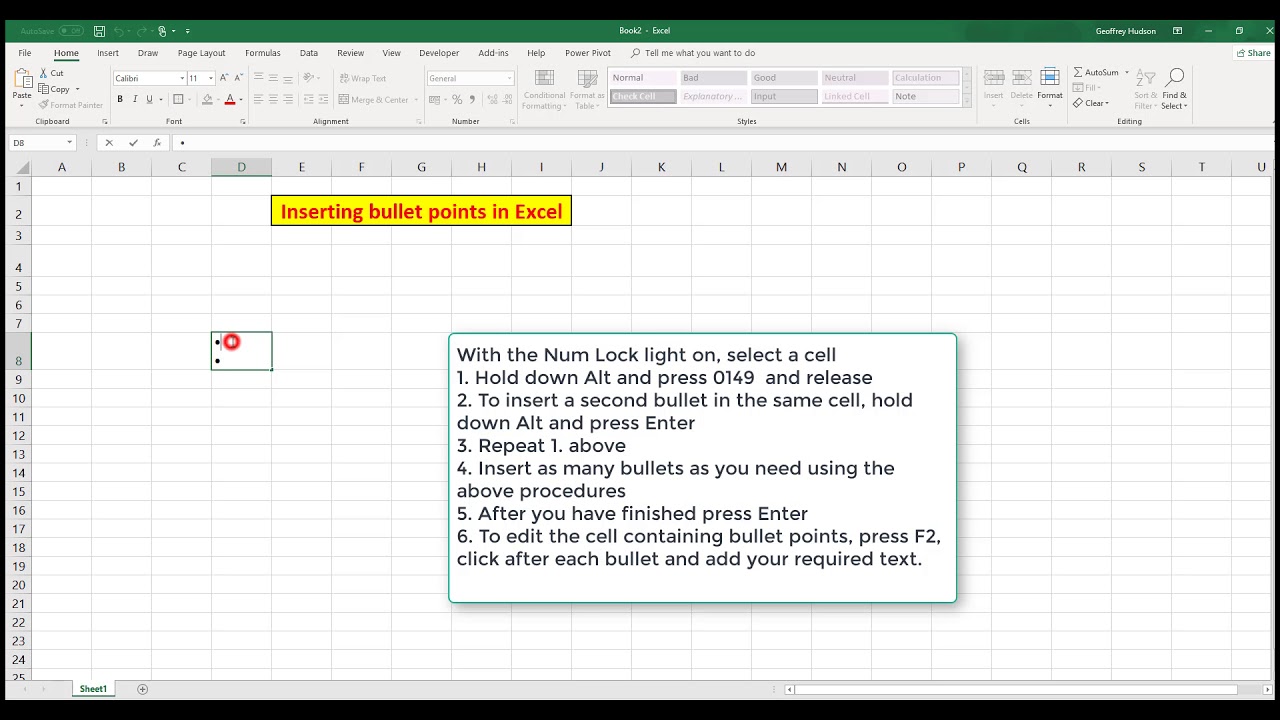This screenshot has width=1280, height=720.
Task: Toggle Wrap Text
Action: click(x=362, y=78)
